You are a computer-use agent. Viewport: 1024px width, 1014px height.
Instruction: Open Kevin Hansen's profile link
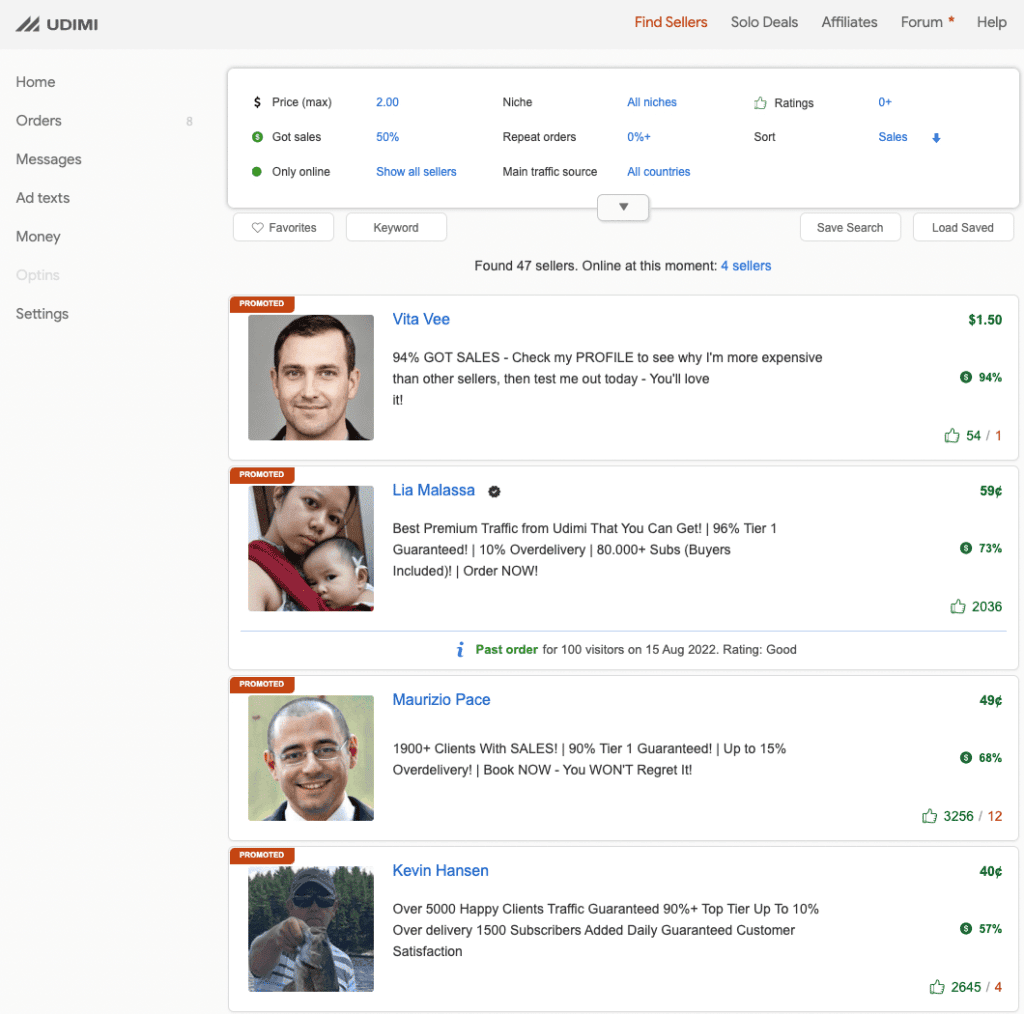(440, 871)
